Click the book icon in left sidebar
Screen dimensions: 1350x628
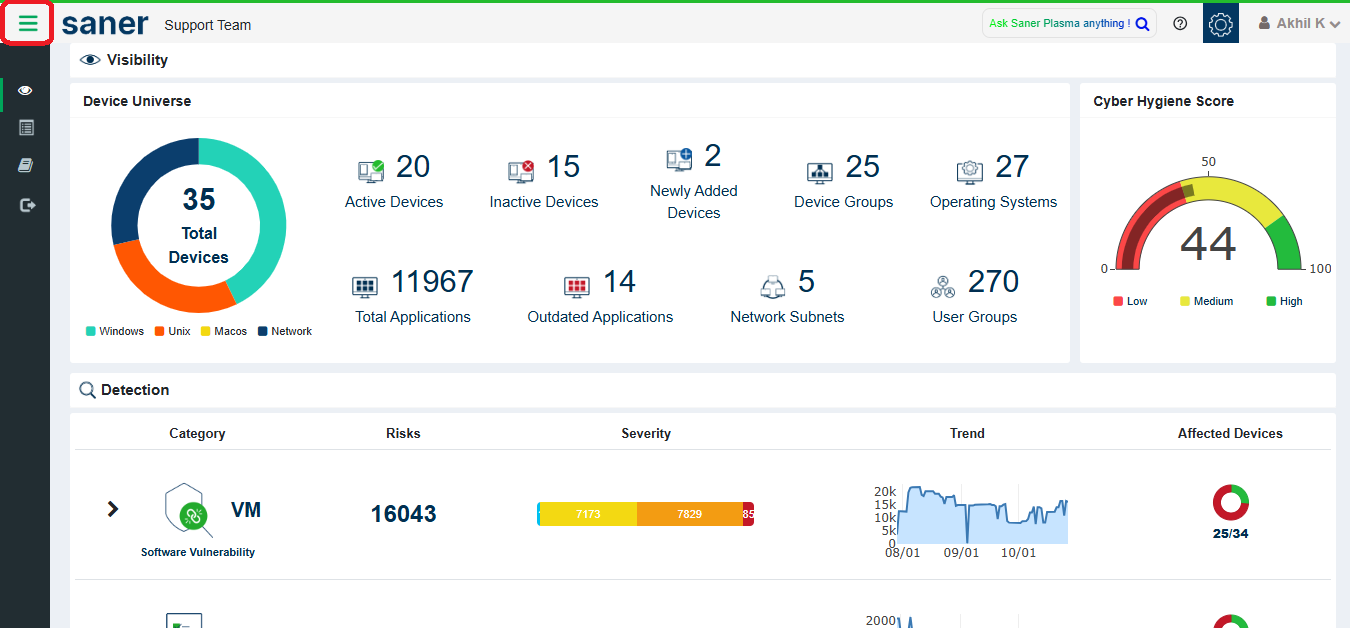click(x=26, y=165)
